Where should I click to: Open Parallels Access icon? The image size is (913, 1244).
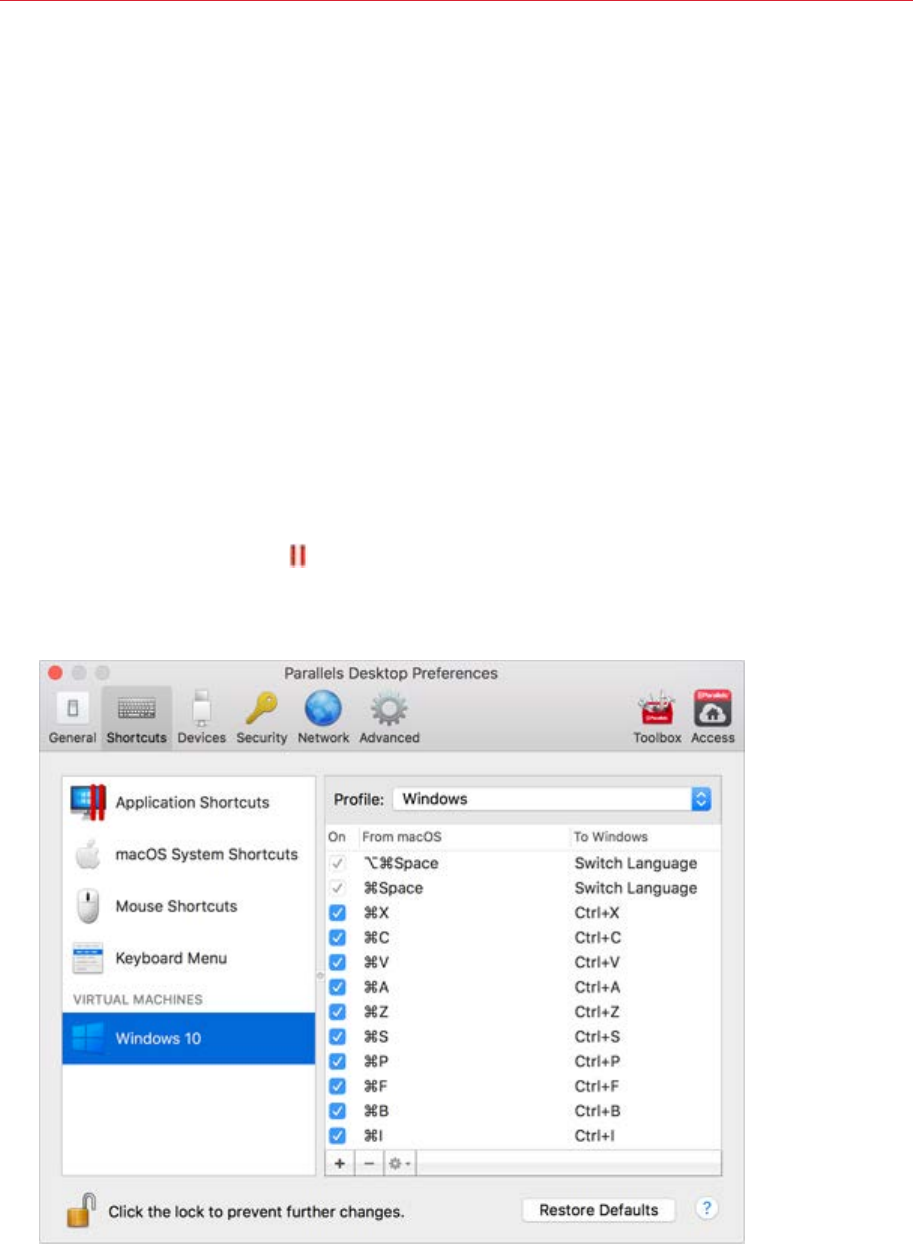(x=713, y=718)
